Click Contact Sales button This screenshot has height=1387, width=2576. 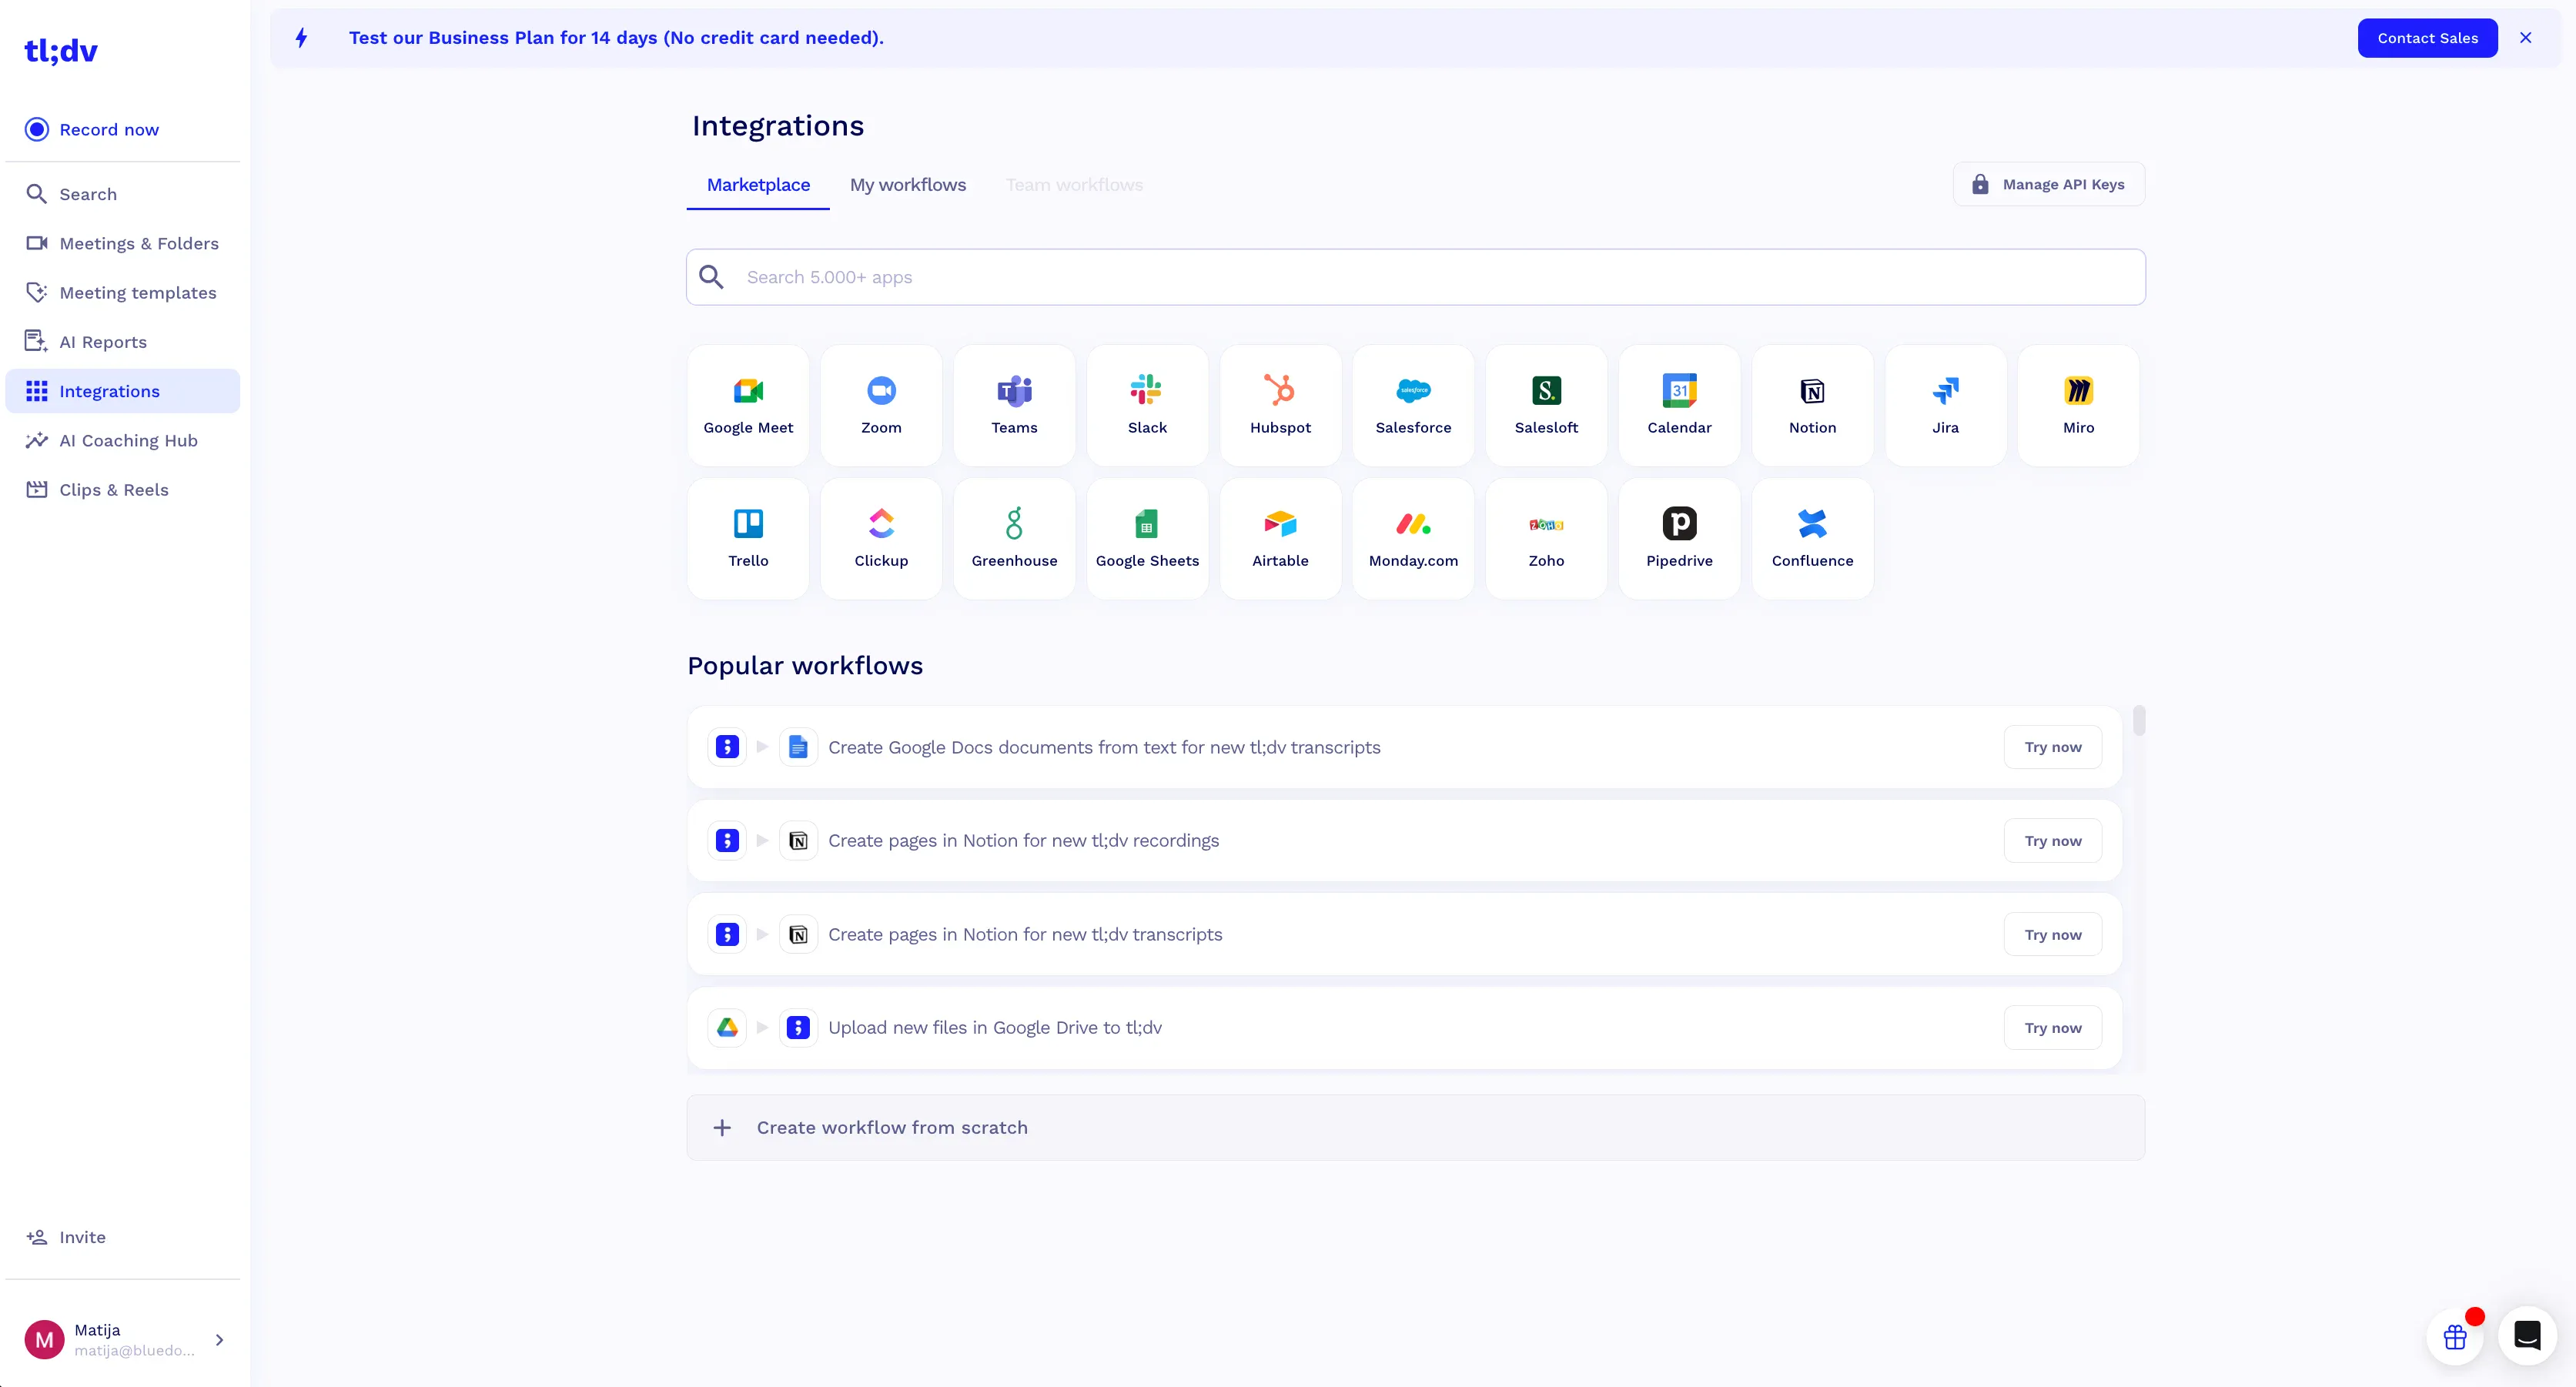pyautogui.click(x=2427, y=38)
